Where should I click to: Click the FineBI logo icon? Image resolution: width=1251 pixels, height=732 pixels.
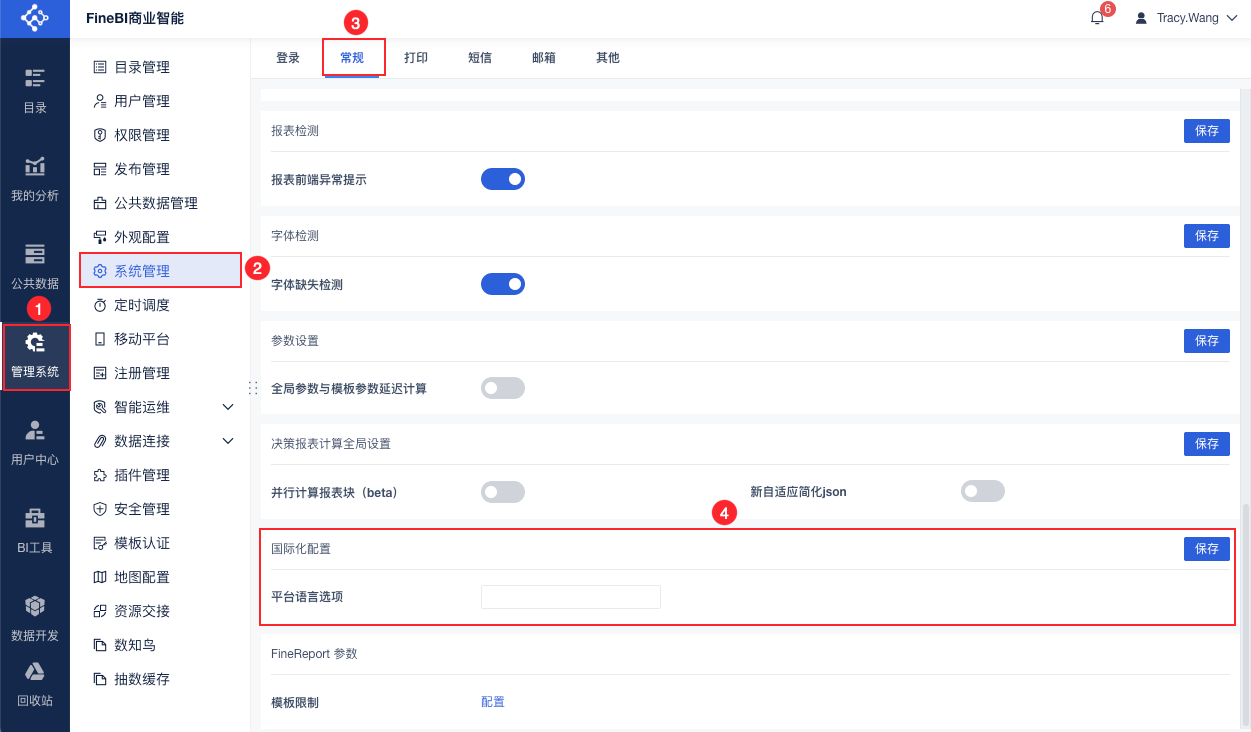pyautogui.click(x=35, y=18)
